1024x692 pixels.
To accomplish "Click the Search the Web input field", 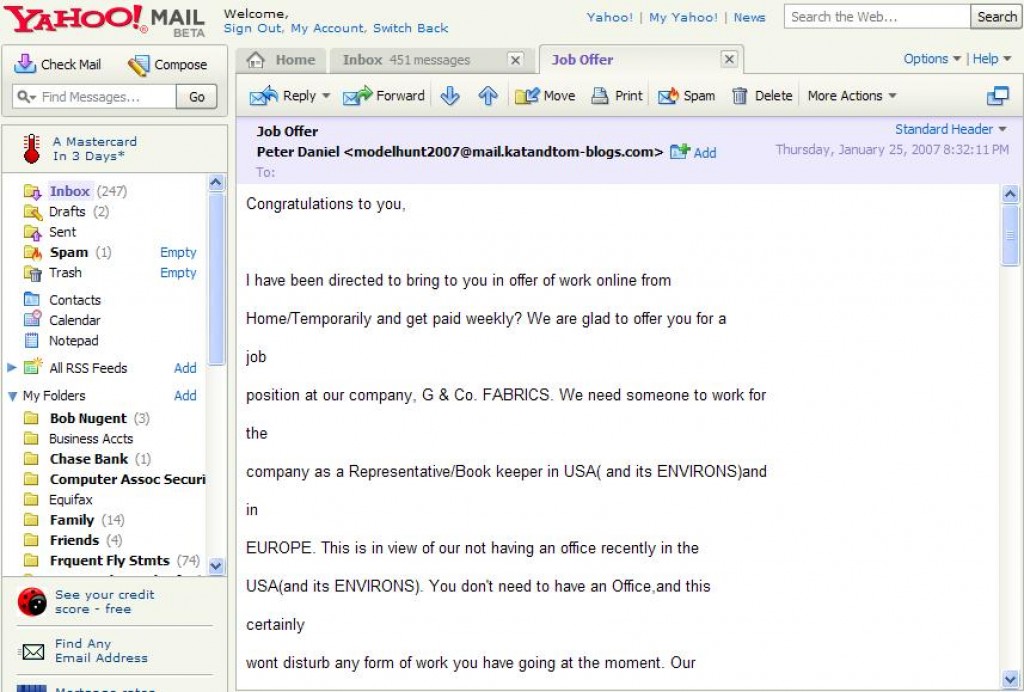I will (877, 17).
